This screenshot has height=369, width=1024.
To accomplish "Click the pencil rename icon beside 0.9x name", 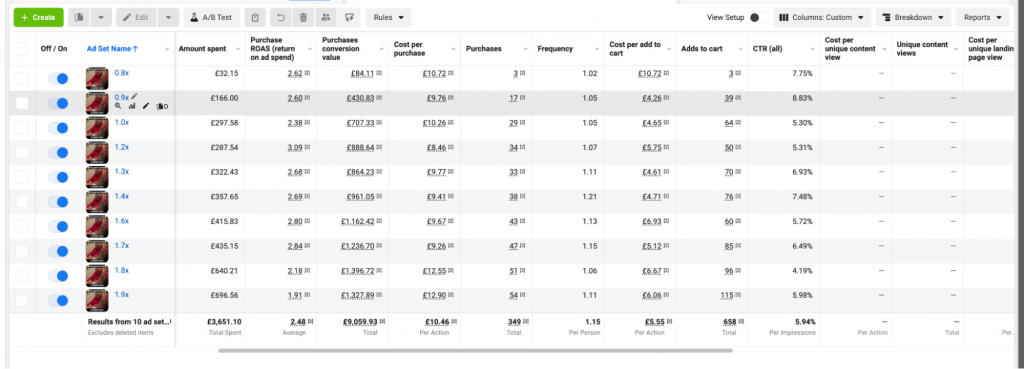I will (x=135, y=96).
